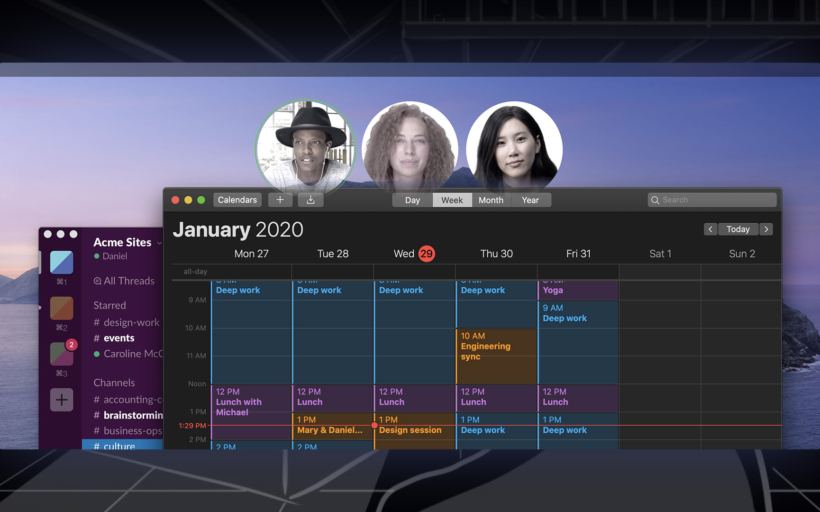Open All Threads in Slack sidebar

(124, 281)
